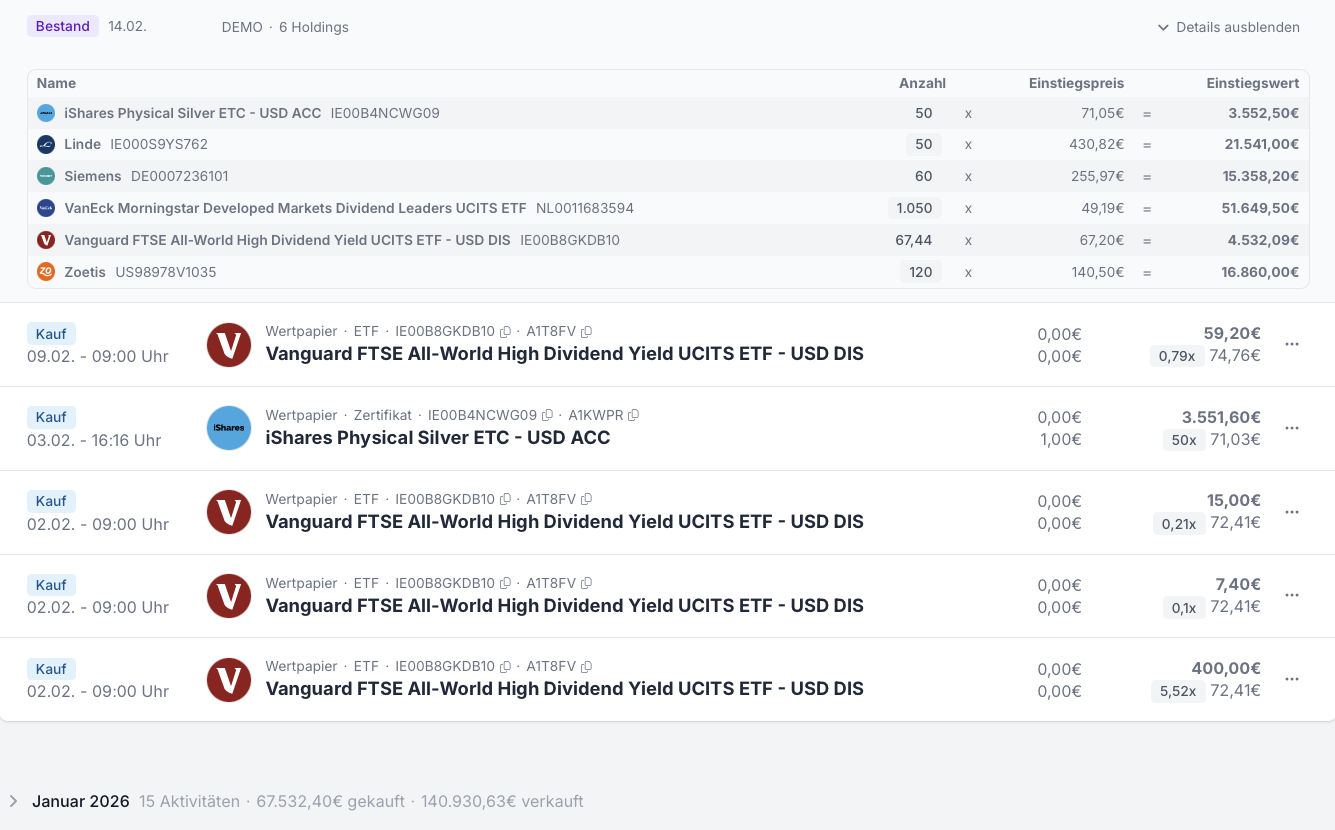This screenshot has height=830, width=1335.
Task: Click the Siemens logo in holdings table
Action: [46, 176]
